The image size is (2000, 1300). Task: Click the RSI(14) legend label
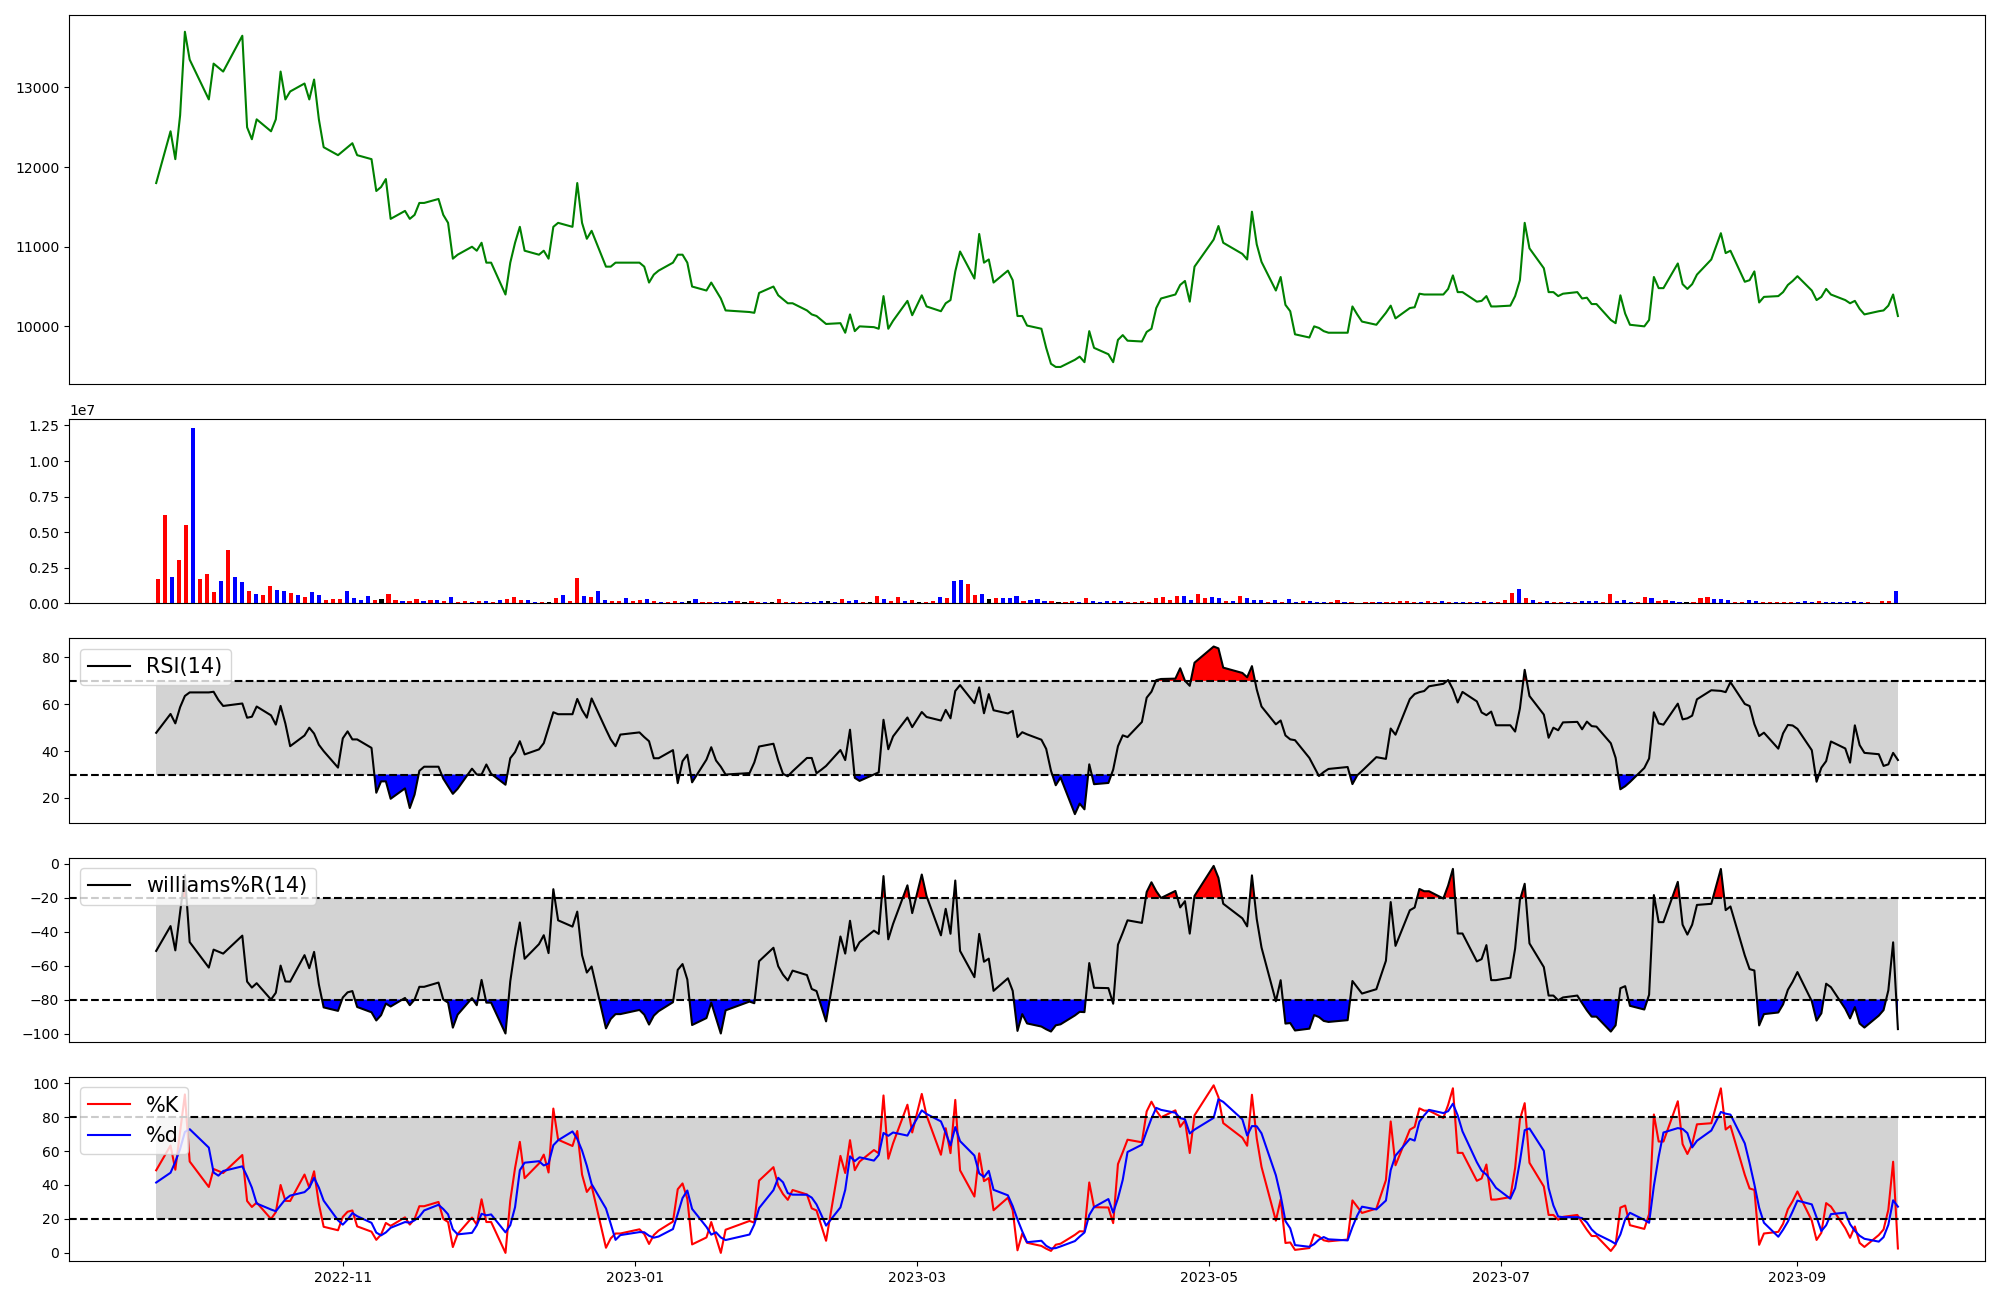183,666
